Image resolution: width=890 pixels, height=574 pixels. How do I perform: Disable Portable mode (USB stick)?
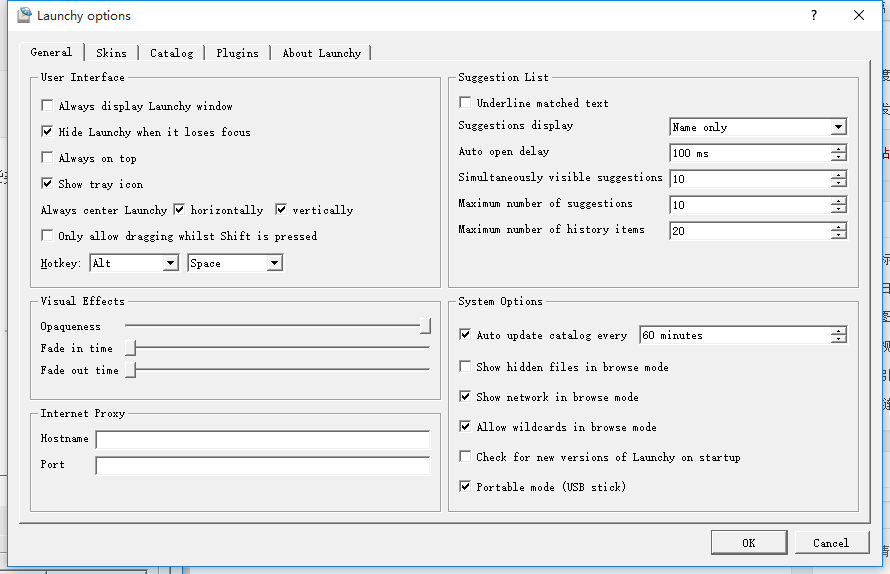point(465,487)
